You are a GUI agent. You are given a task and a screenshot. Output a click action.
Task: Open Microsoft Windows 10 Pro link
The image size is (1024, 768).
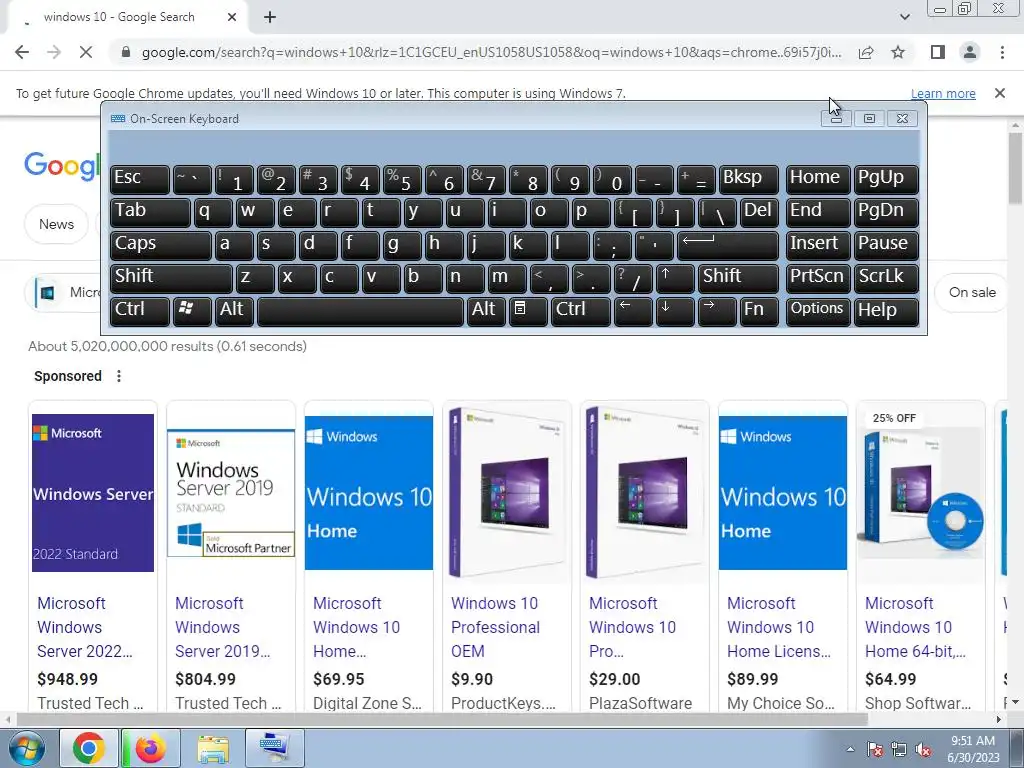(632, 627)
